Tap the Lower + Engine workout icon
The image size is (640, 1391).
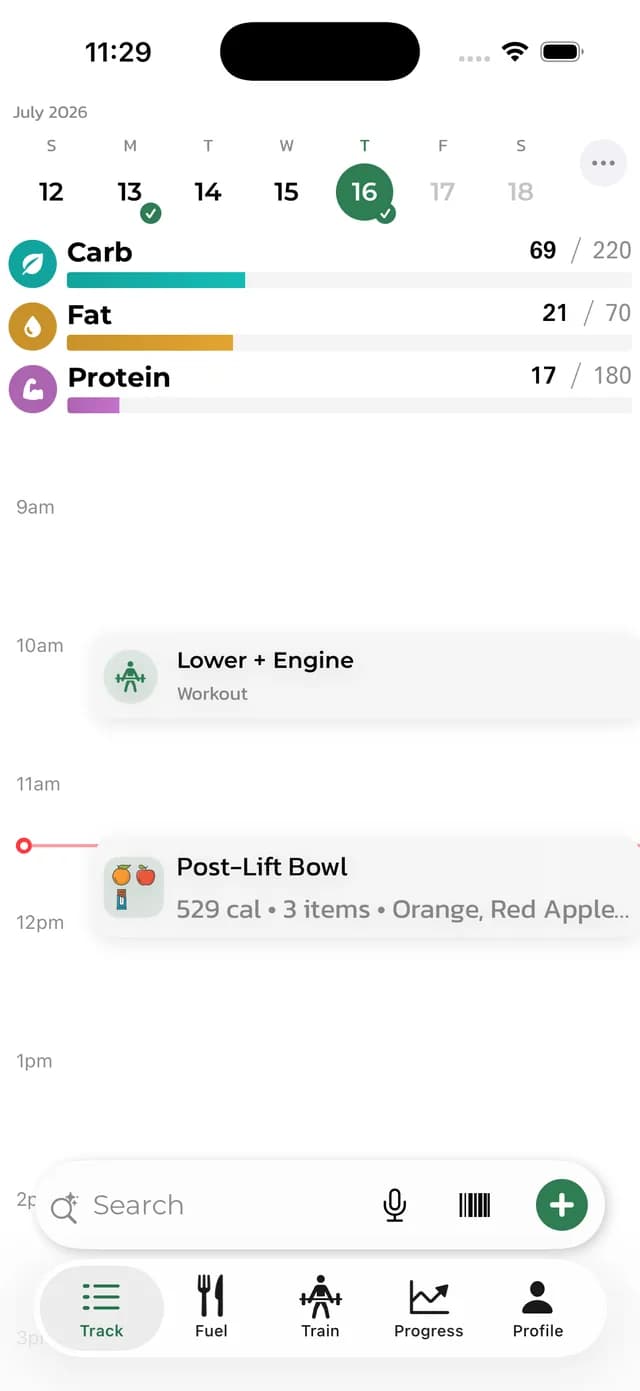pyautogui.click(x=130, y=677)
